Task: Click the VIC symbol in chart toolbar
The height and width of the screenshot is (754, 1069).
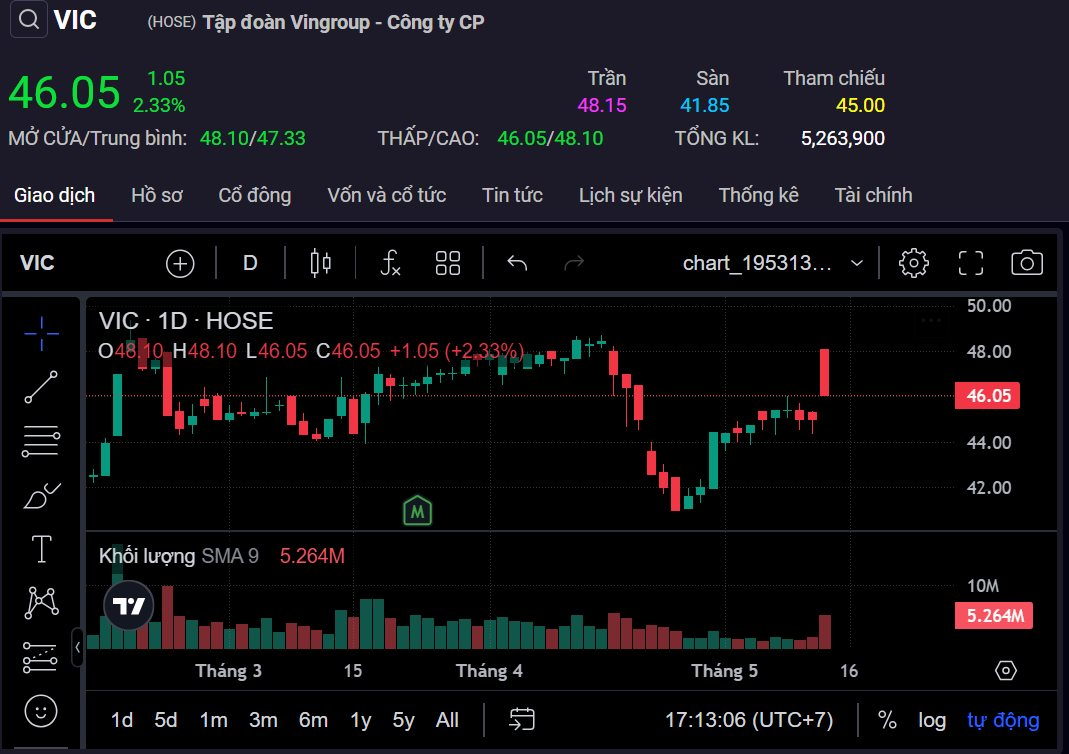Action: (37, 263)
